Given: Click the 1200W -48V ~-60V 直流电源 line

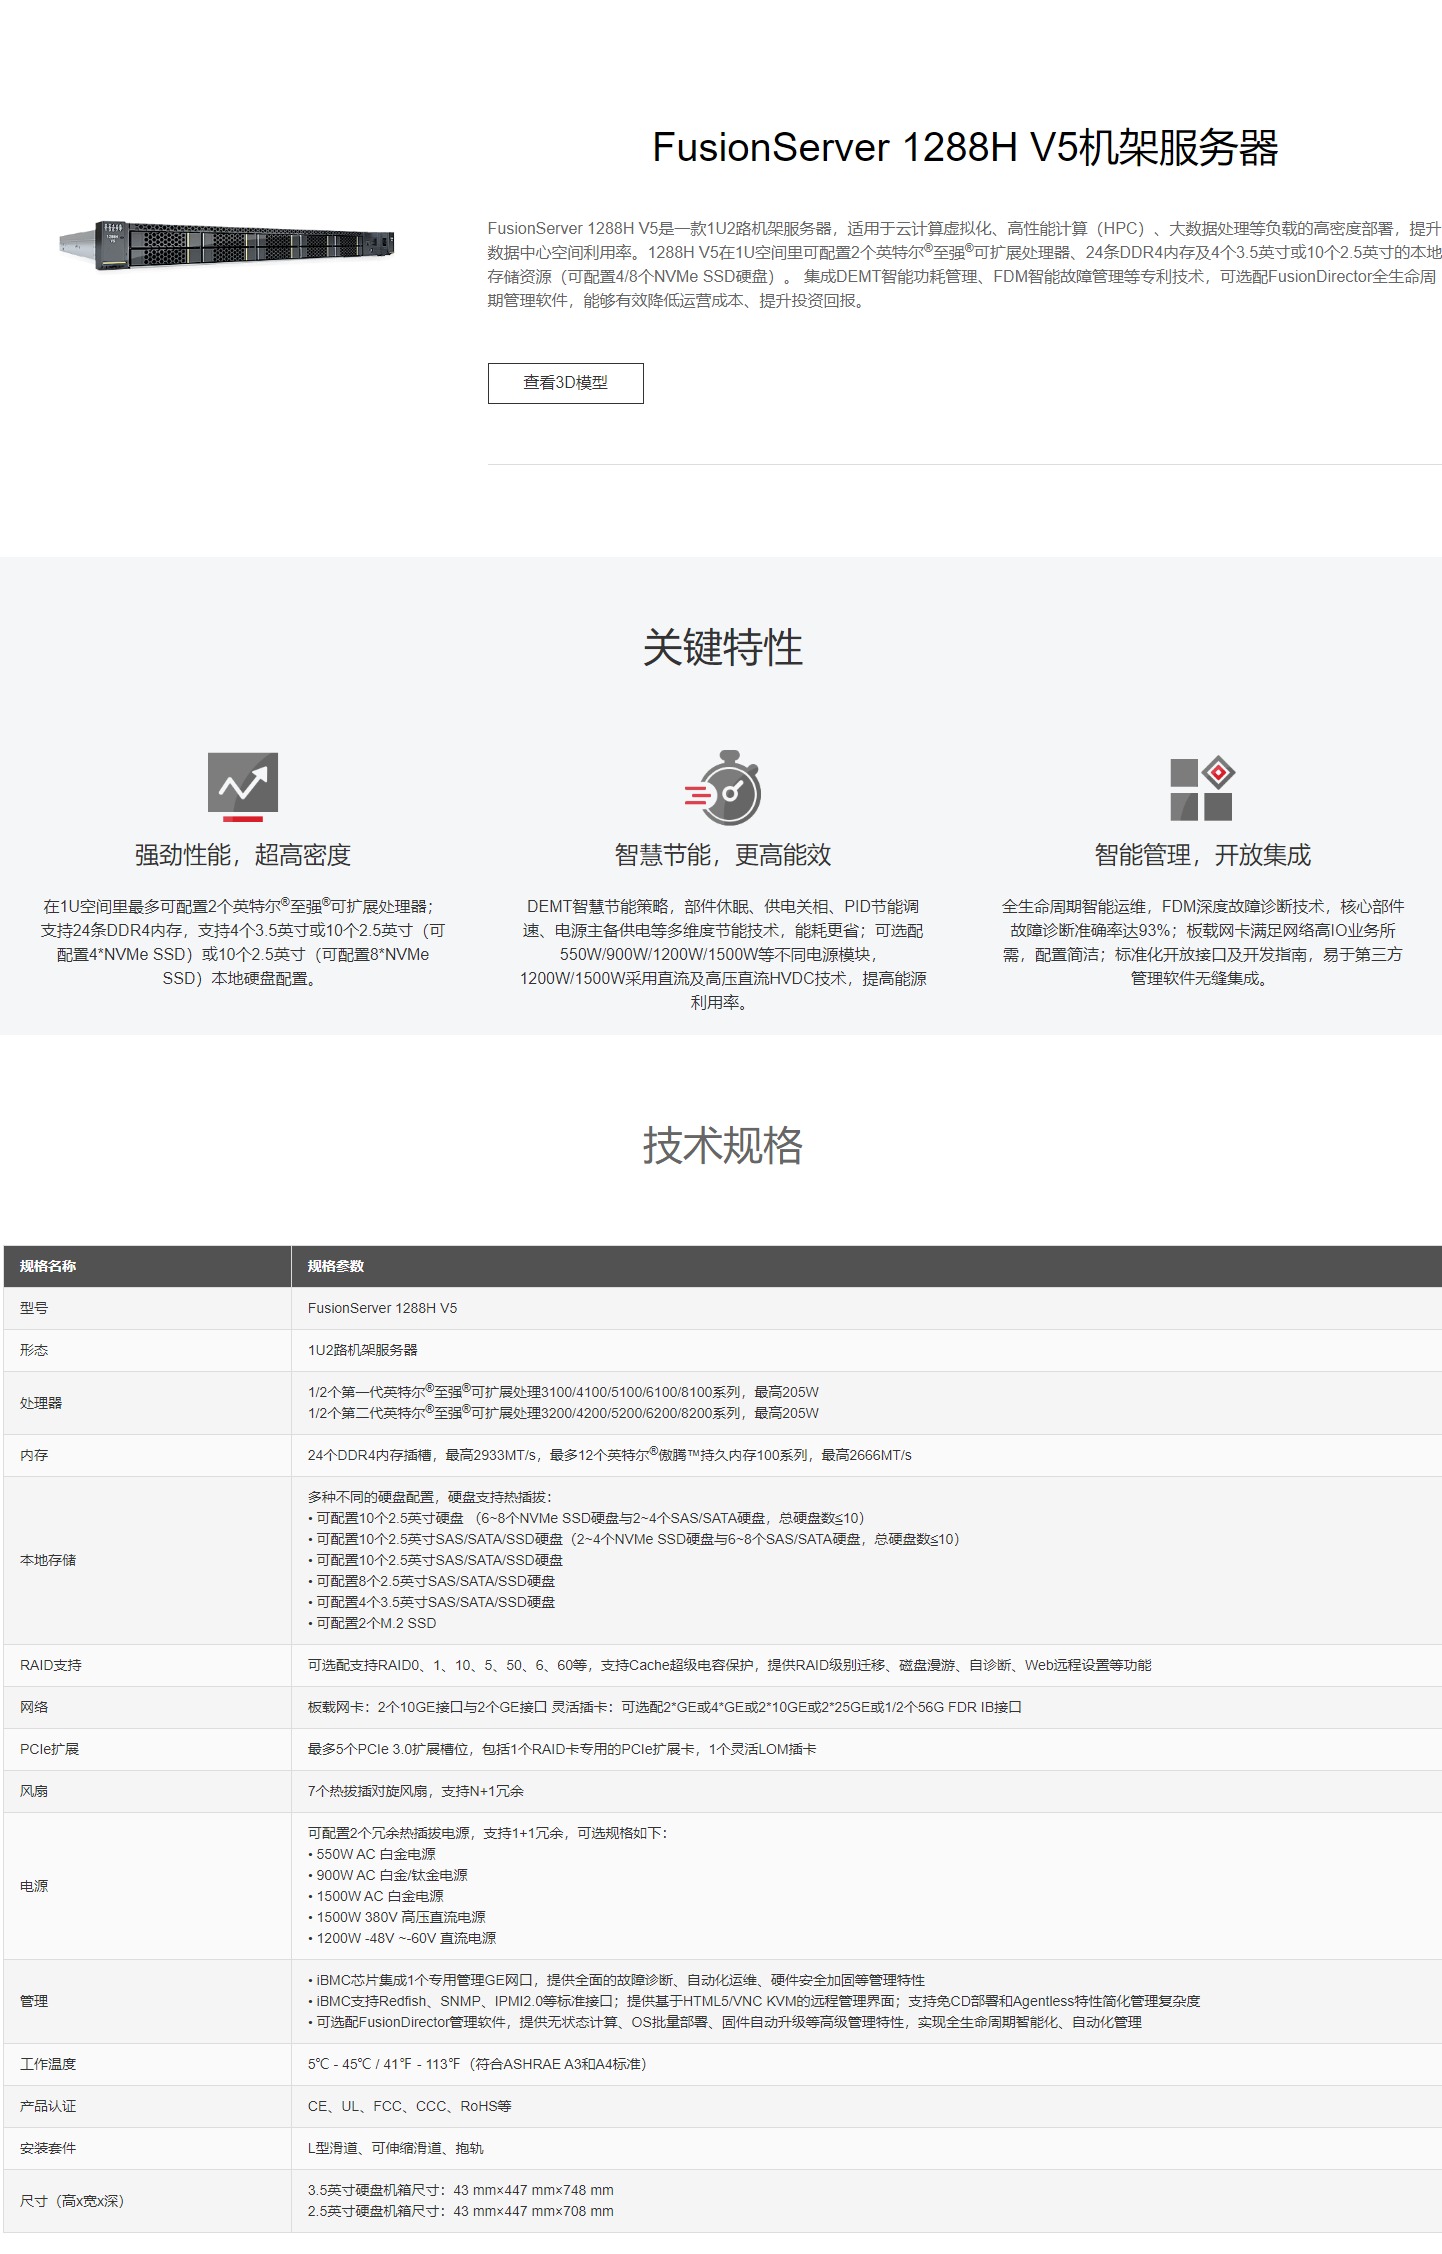Looking at the screenshot, I should click(402, 1938).
